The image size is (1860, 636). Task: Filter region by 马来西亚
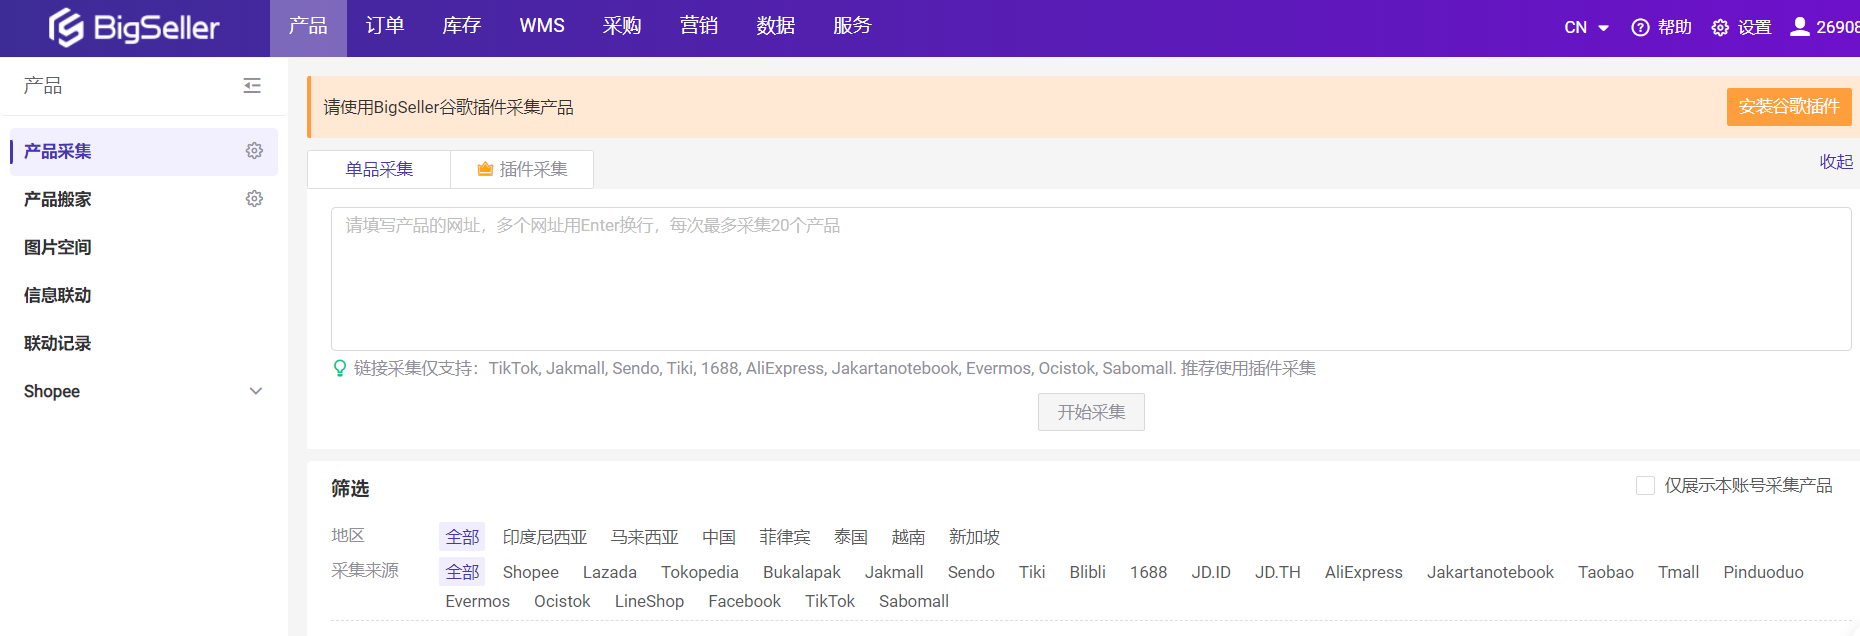(645, 537)
